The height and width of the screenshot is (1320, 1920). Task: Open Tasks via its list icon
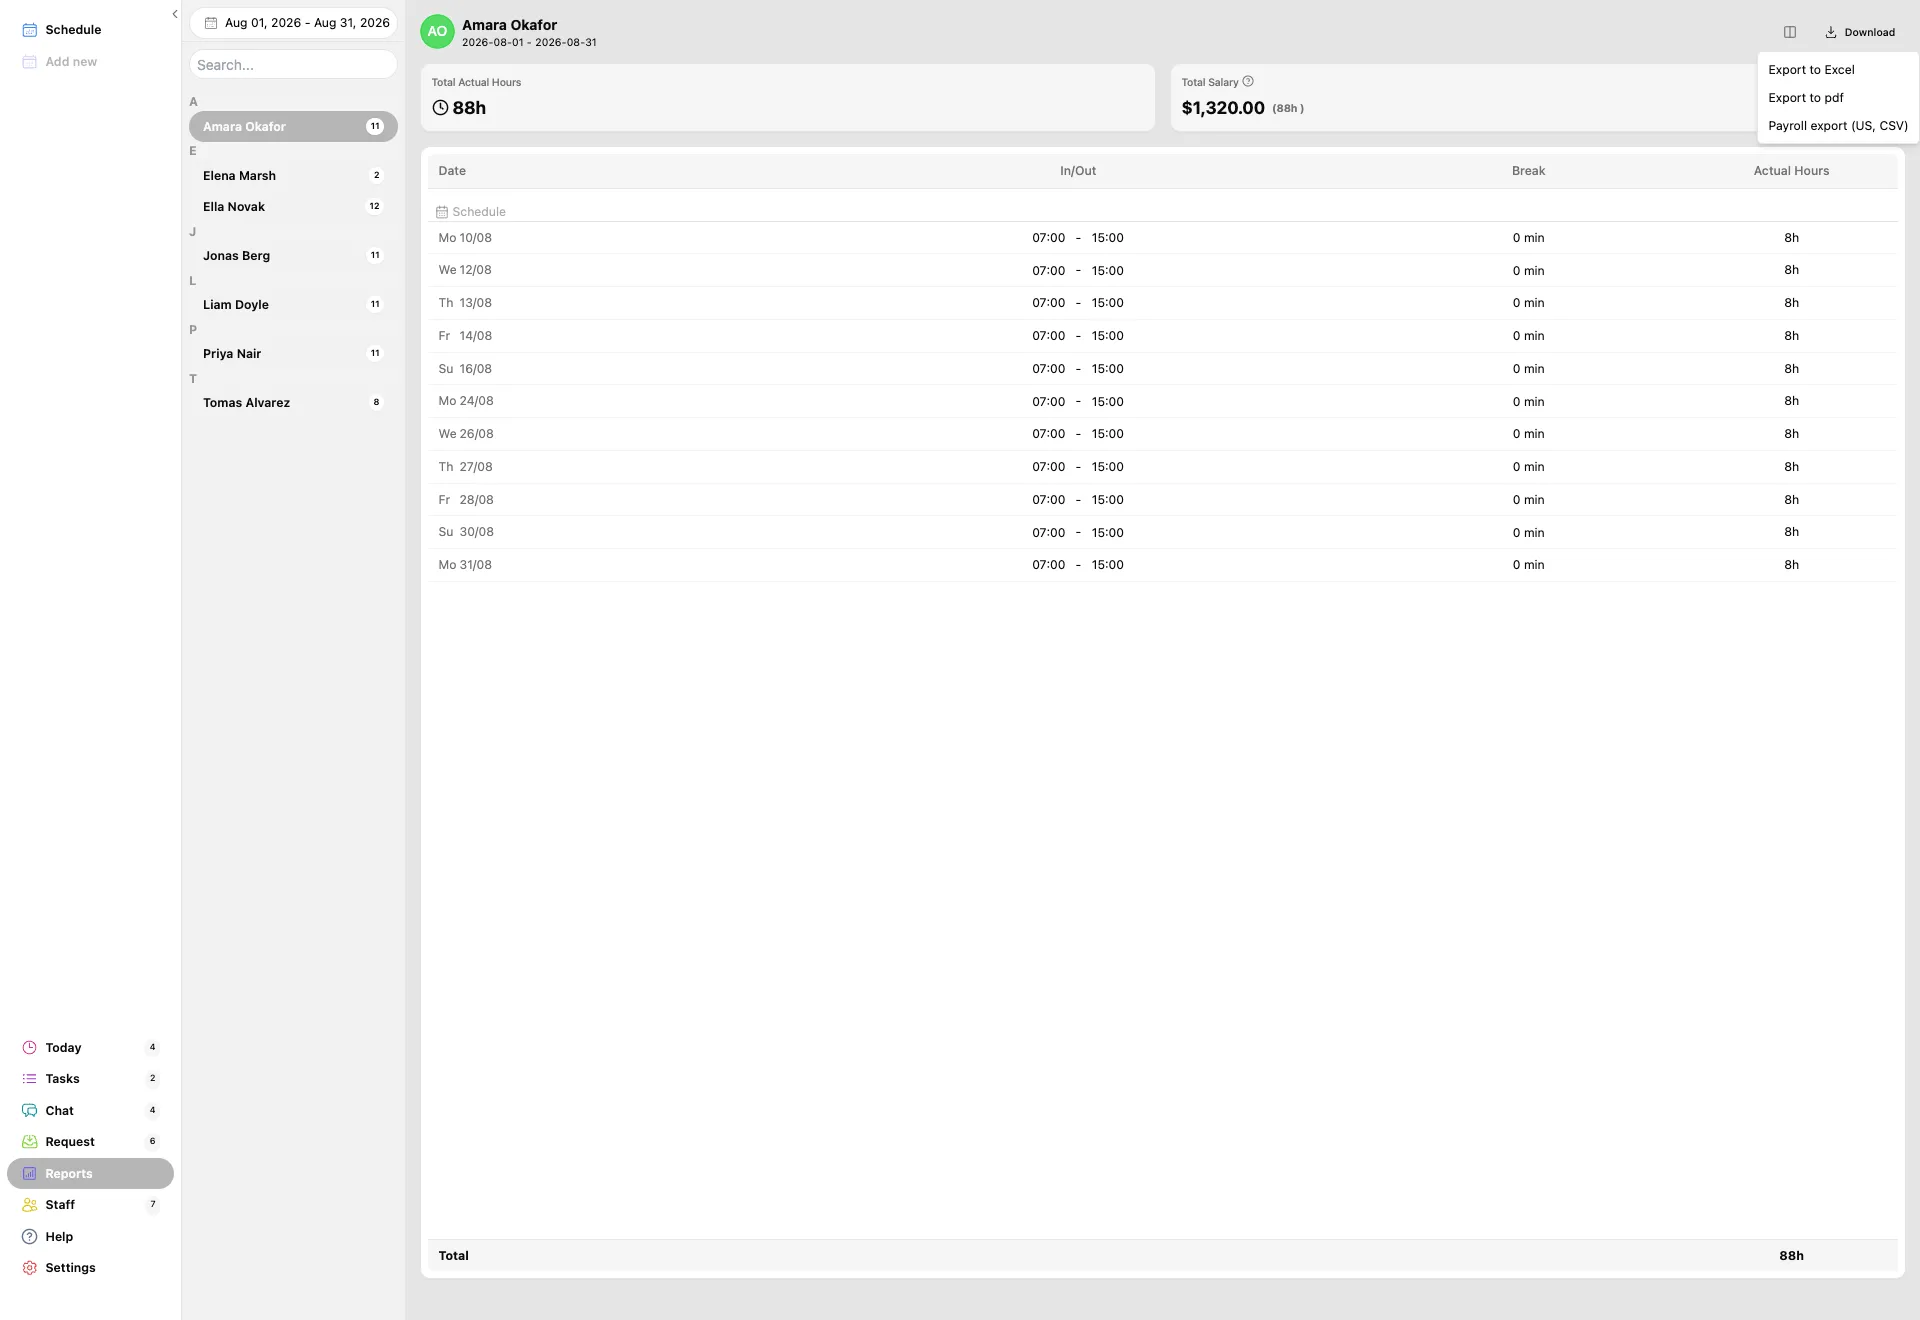pyautogui.click(x=30, y=1079)
